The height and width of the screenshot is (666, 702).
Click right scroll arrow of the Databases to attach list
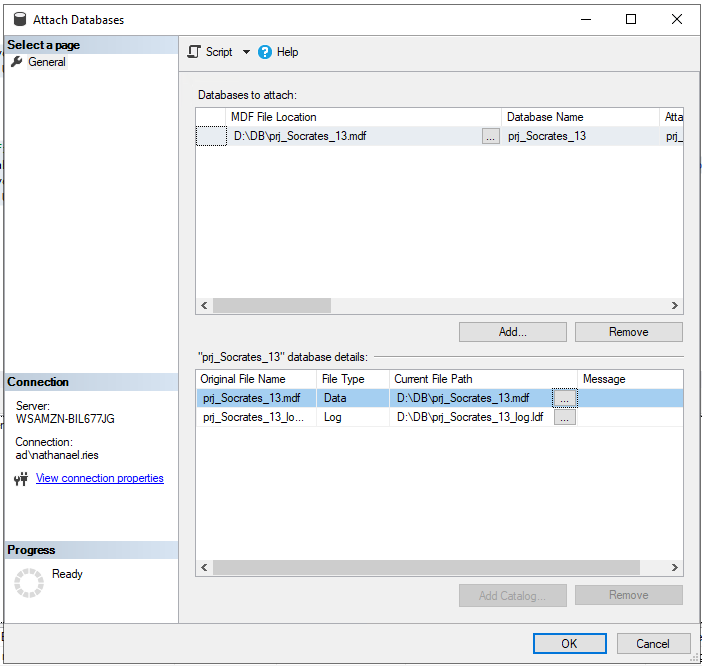[x=675, y=306]
